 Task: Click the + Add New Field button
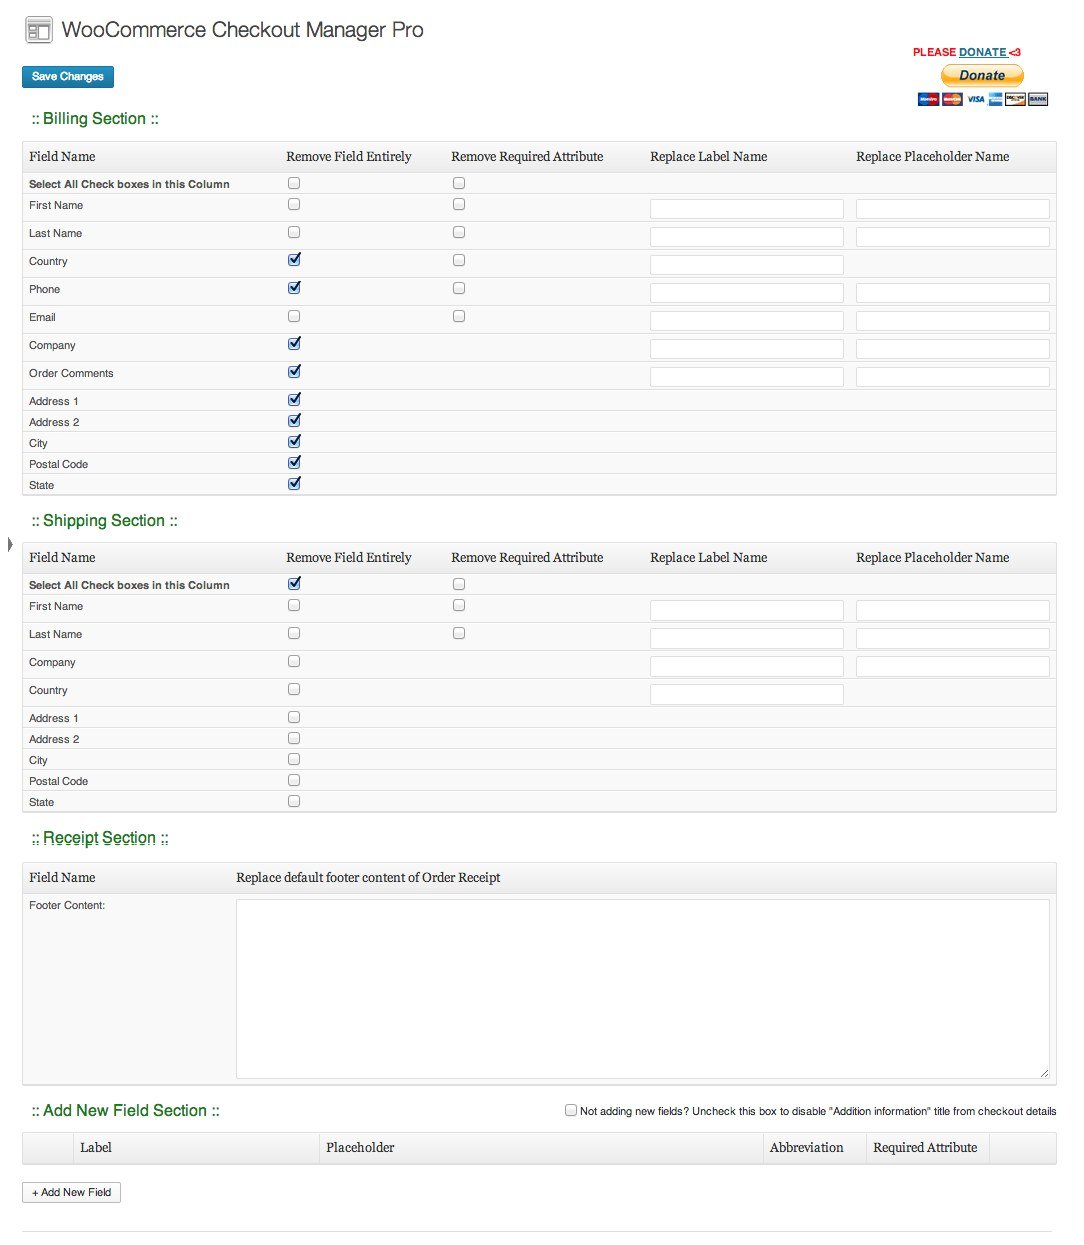point(71,1192)
